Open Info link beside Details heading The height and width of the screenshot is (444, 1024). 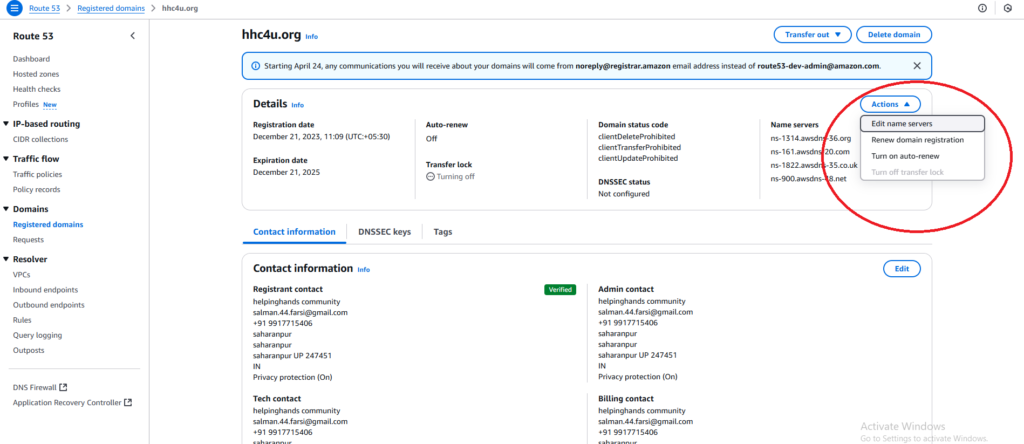tap(297, 105)
